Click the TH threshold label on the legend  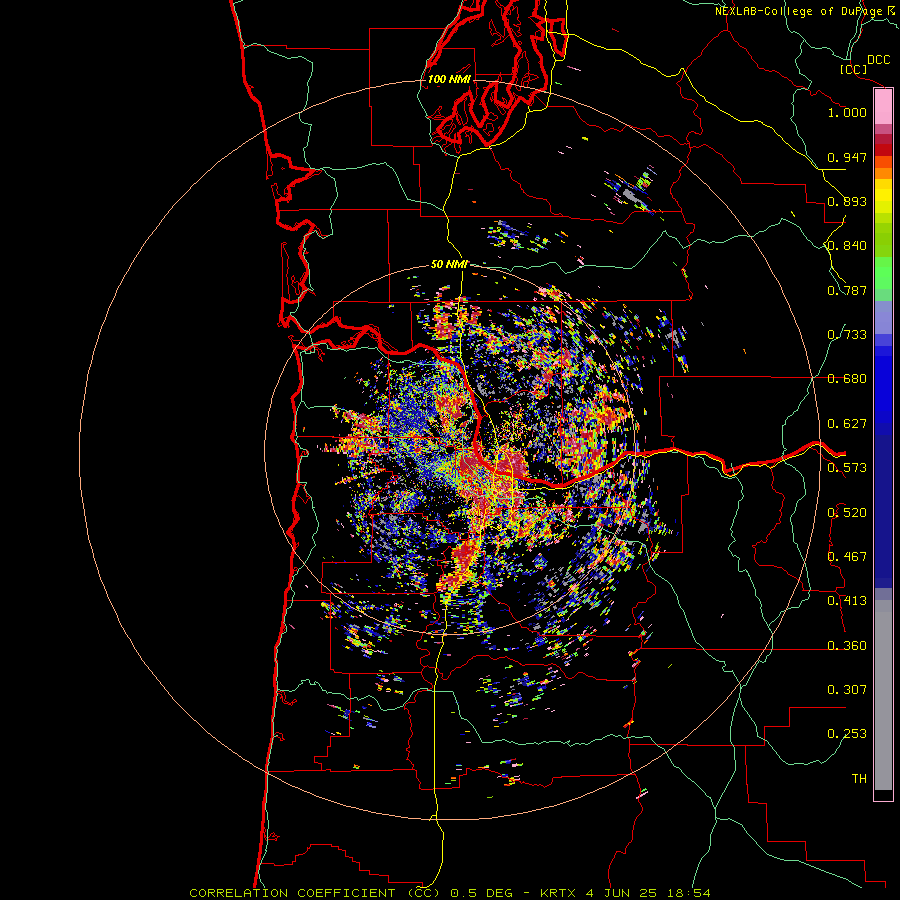(859, 779)
